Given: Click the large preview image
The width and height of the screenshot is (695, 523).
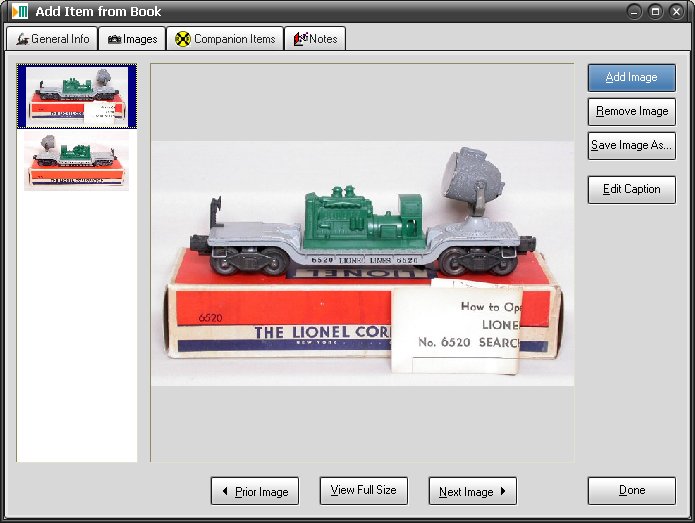Looking at the screenshot, I should (x=363, y=263).
